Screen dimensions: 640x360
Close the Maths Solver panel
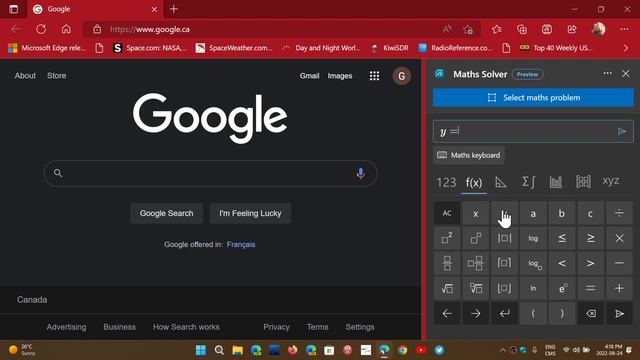[x=626, y=73]
